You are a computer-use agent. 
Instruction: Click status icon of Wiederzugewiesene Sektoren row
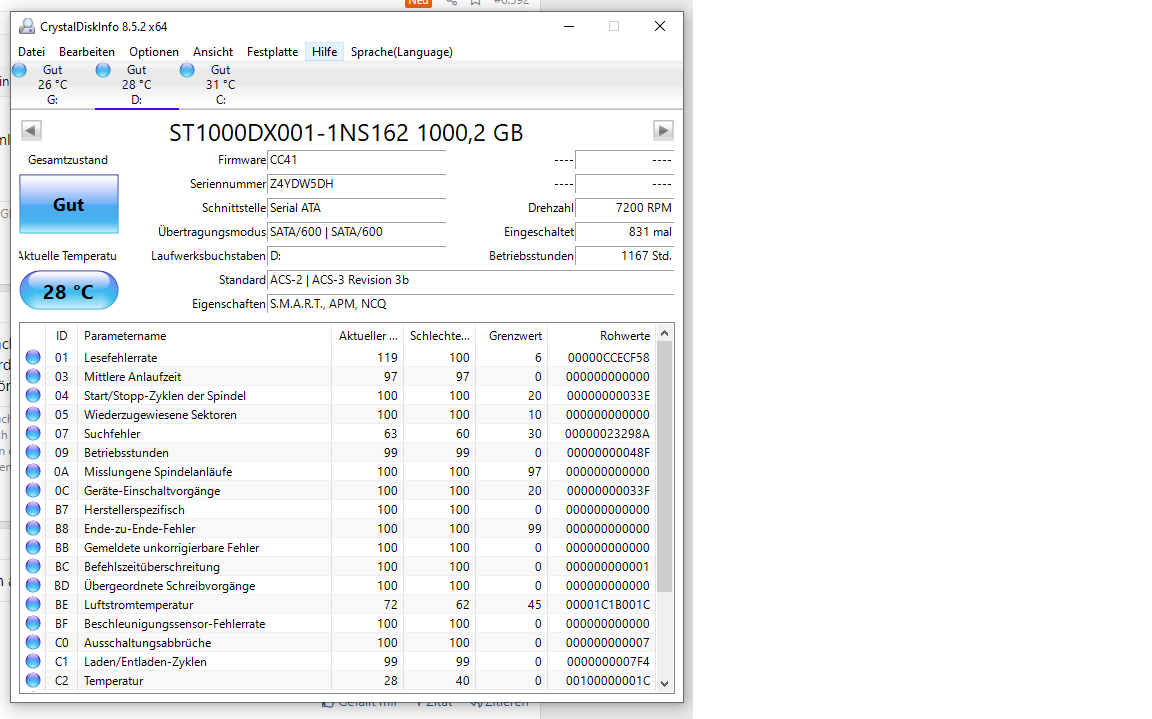coord(33,415)
